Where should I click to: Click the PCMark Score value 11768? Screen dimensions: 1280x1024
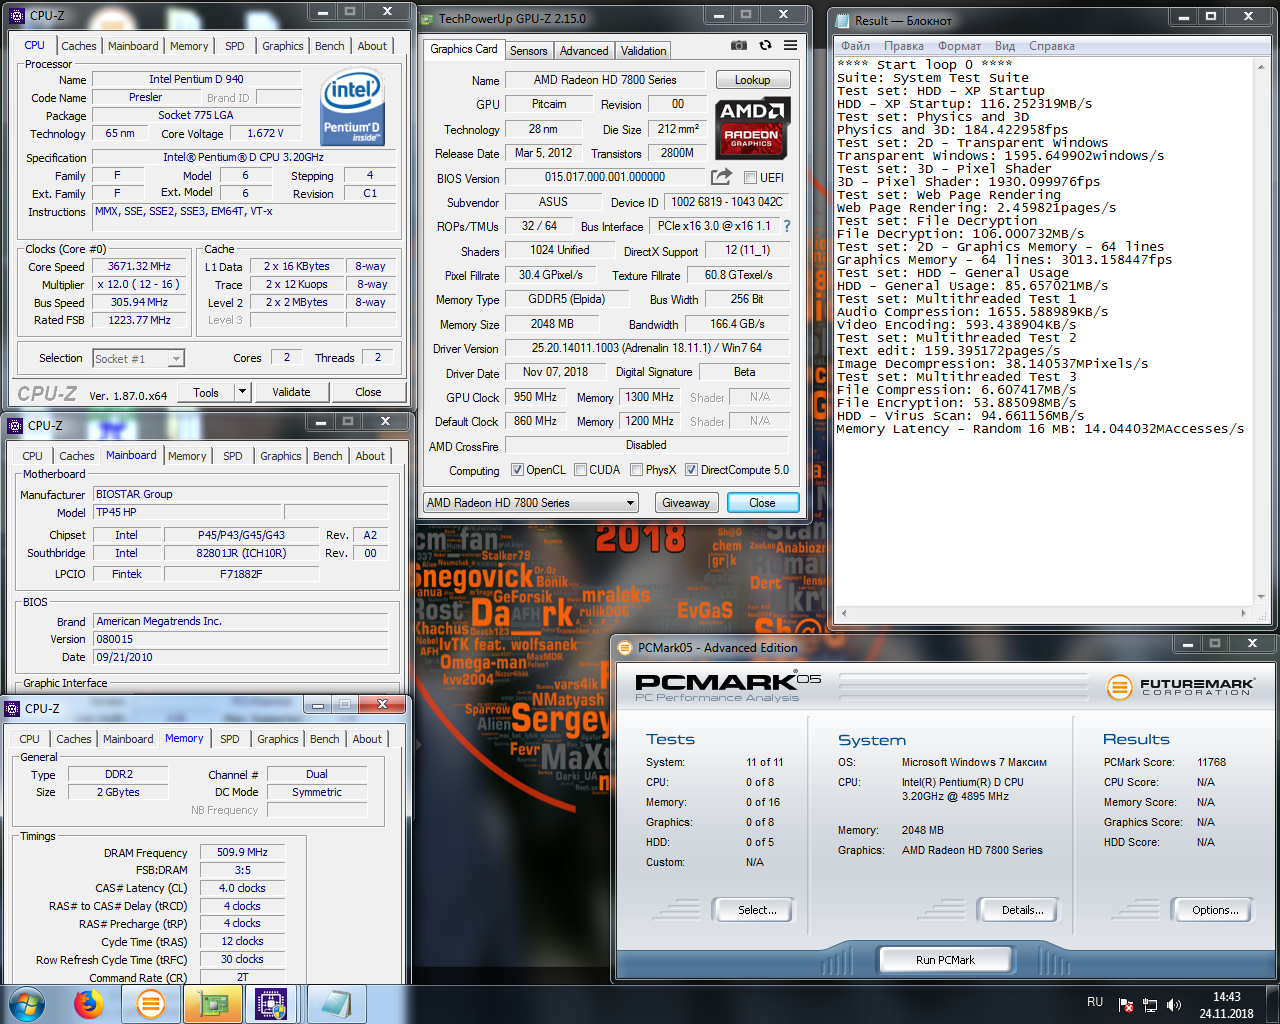(x=1211, y=762)
